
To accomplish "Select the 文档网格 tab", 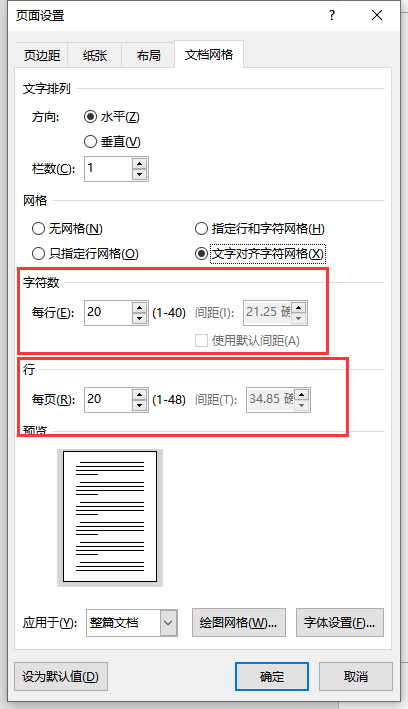I will coord(209,54).
